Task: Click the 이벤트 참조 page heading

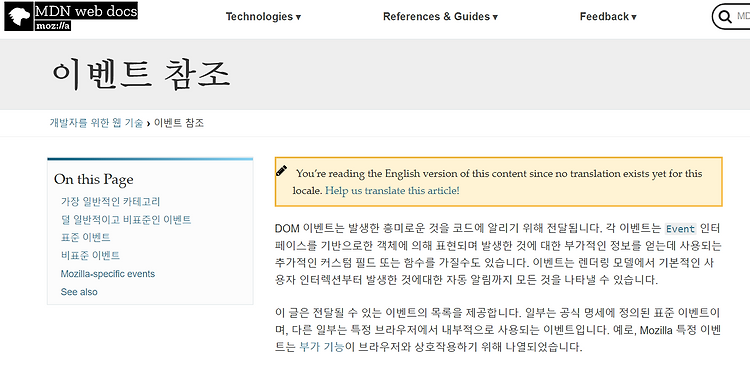Action: pos(141,75)
